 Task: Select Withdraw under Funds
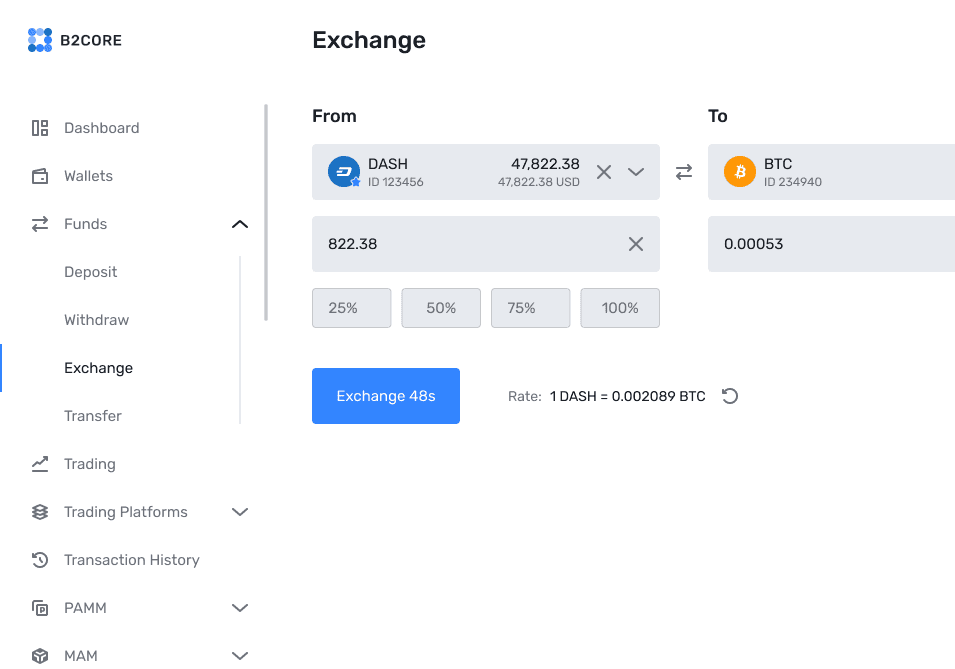pos(96,320)
